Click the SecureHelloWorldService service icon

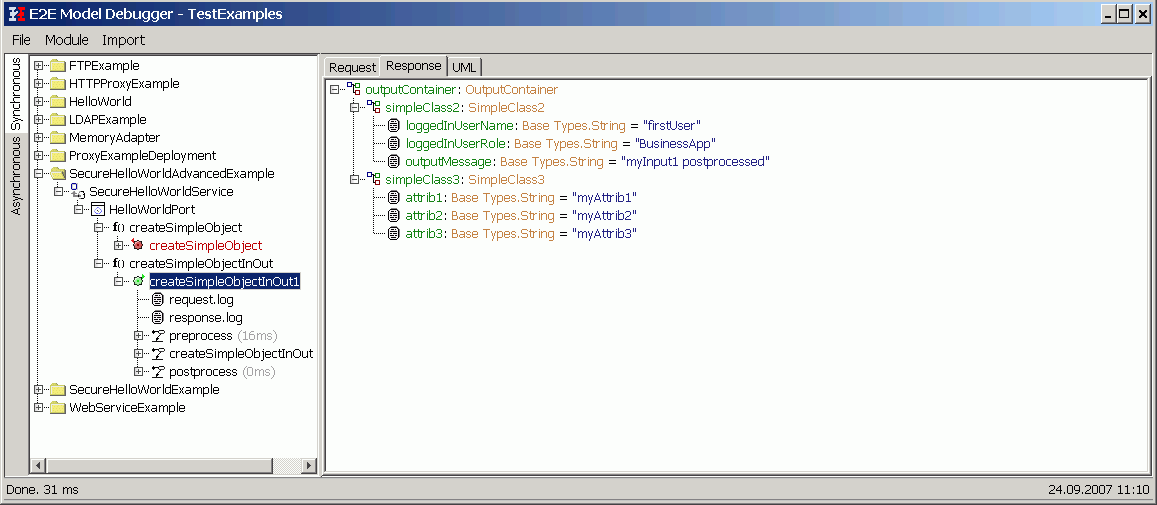point(78,191)
